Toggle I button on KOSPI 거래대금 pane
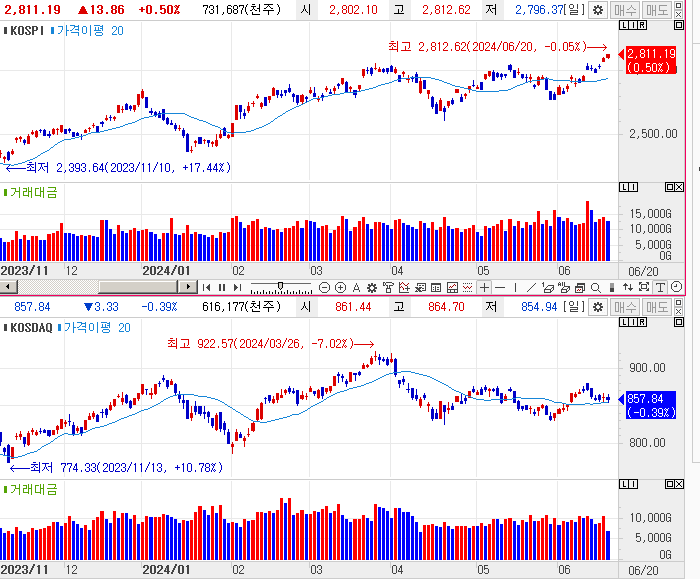Image resolution: width=700 pixels, height=579 pixels. click(633, 187)
